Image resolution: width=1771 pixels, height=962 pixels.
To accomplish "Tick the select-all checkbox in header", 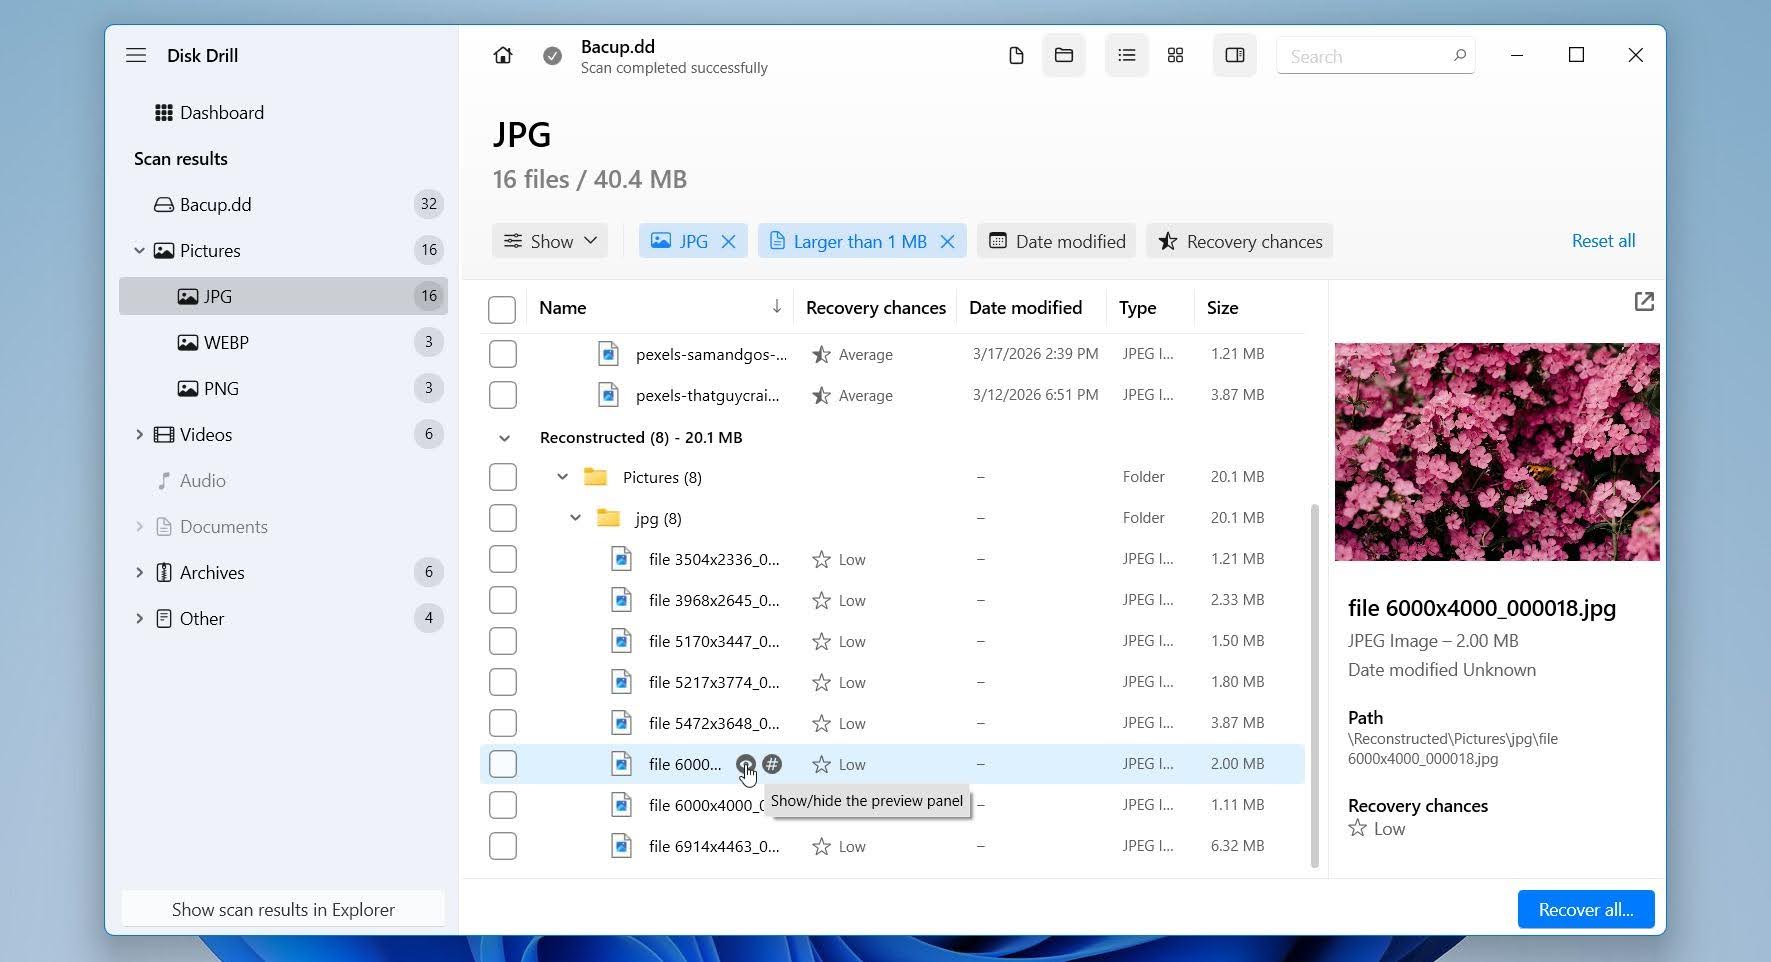I will coord(502,309).
